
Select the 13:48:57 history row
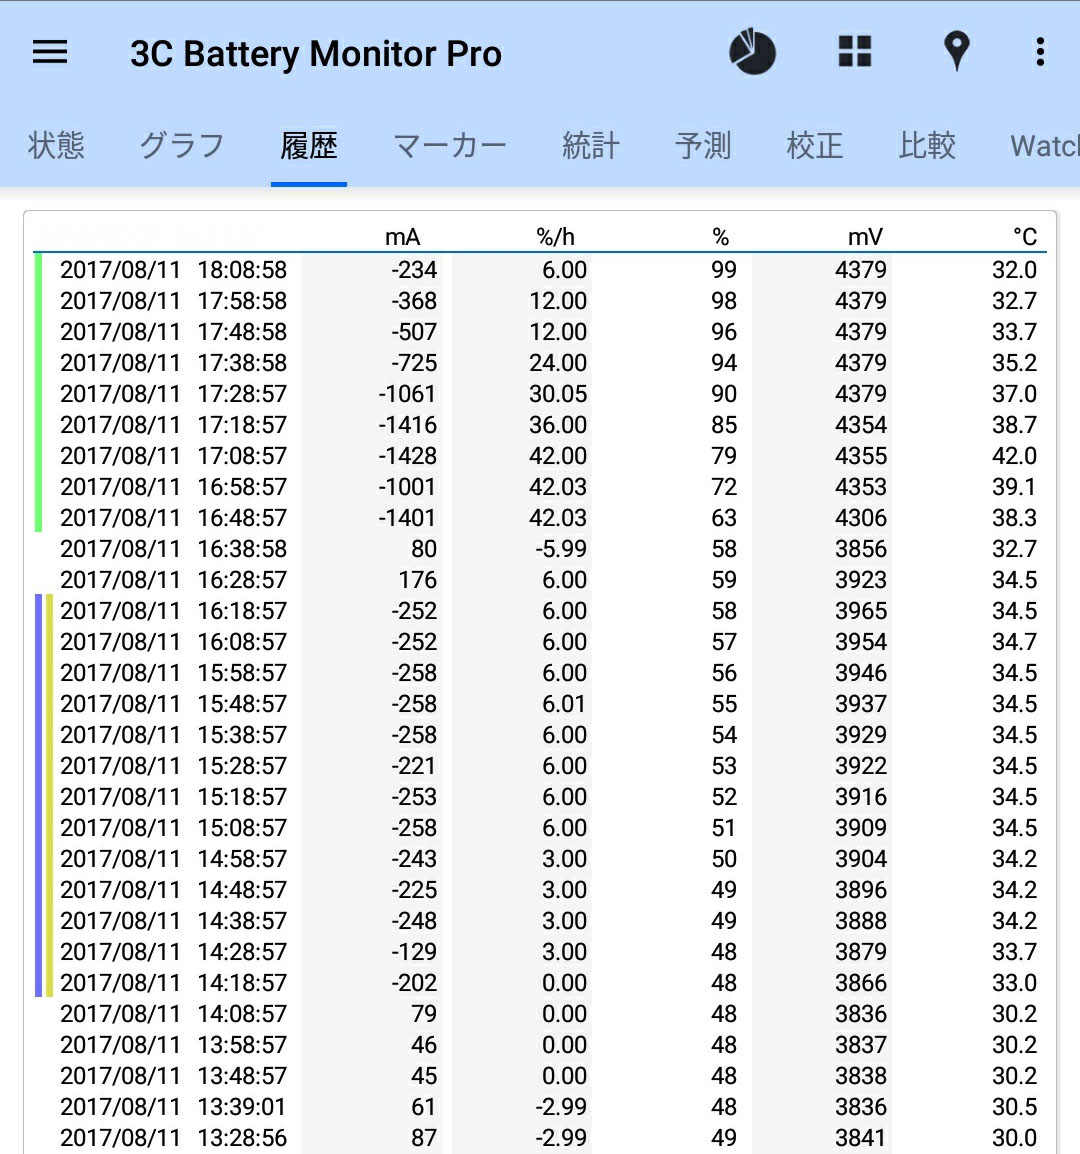(540, 1075)
